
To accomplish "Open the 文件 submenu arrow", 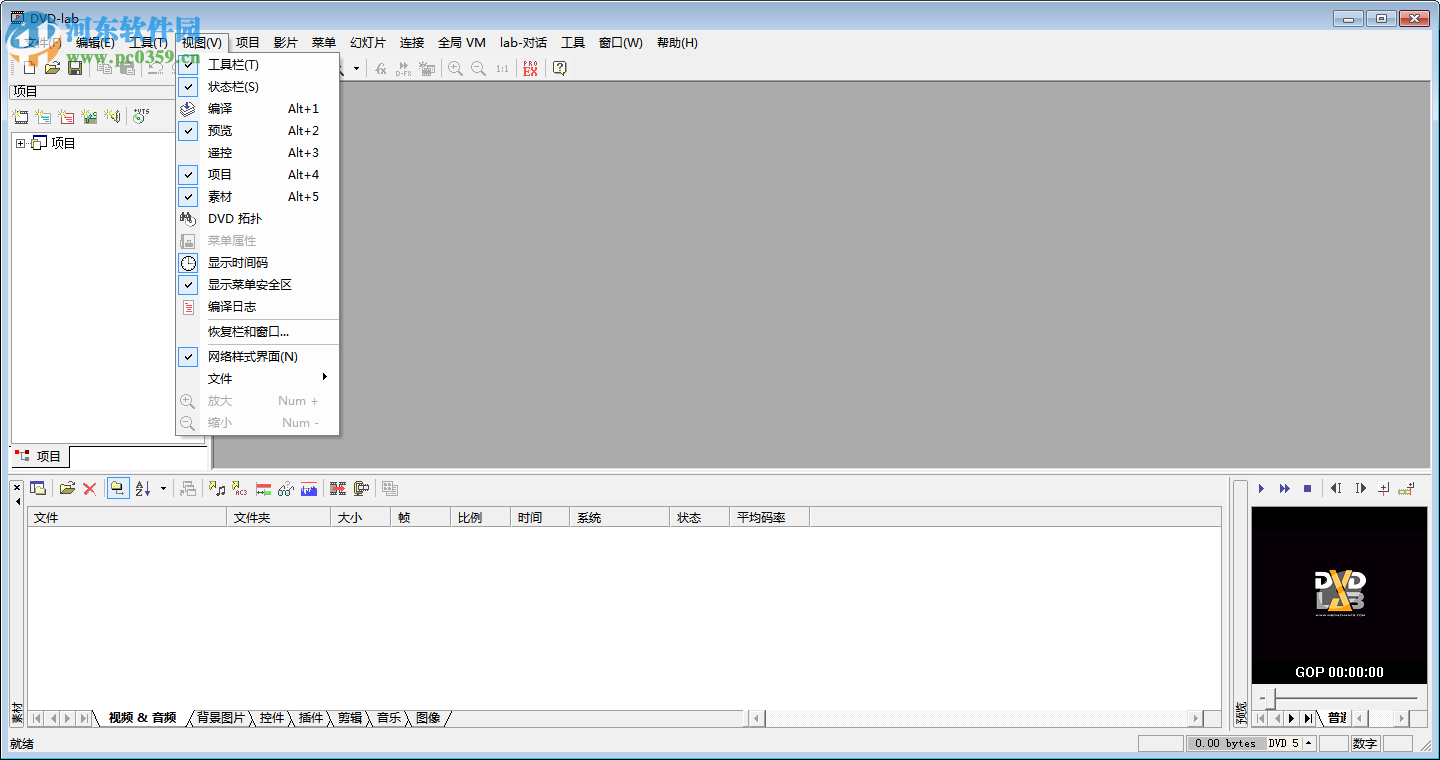I will [325, 378].
